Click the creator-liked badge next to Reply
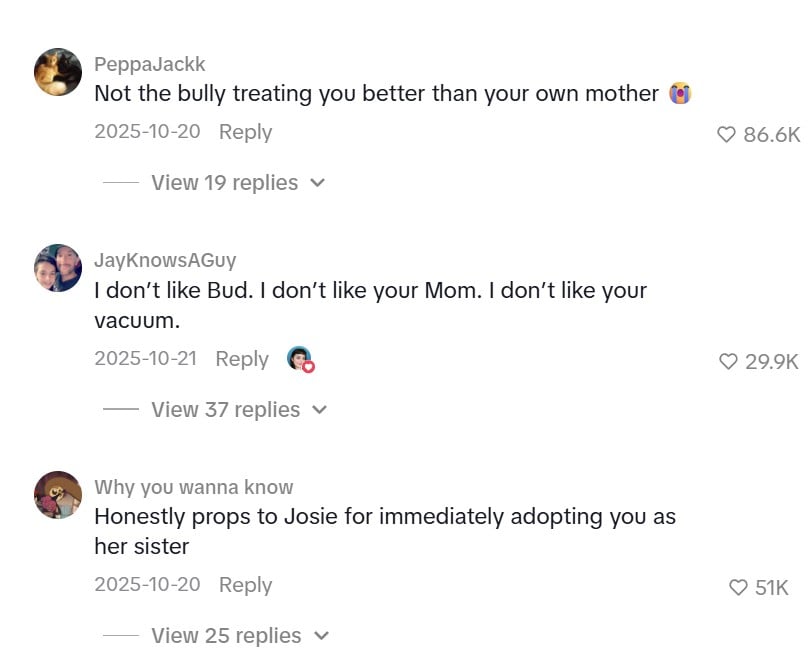 [300, 359]
